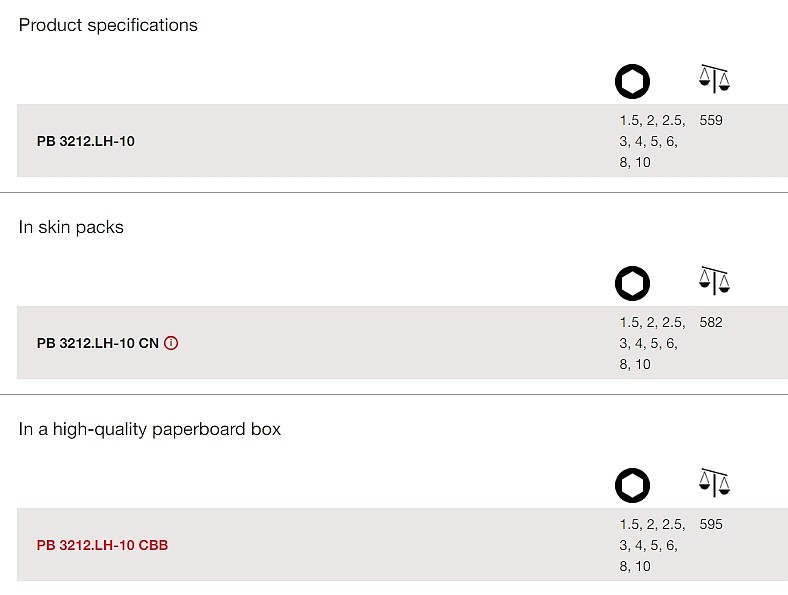This screenshot has height=595, width=788.
Task: Click the weight scale icon in skin packs section
Action: 714,280
